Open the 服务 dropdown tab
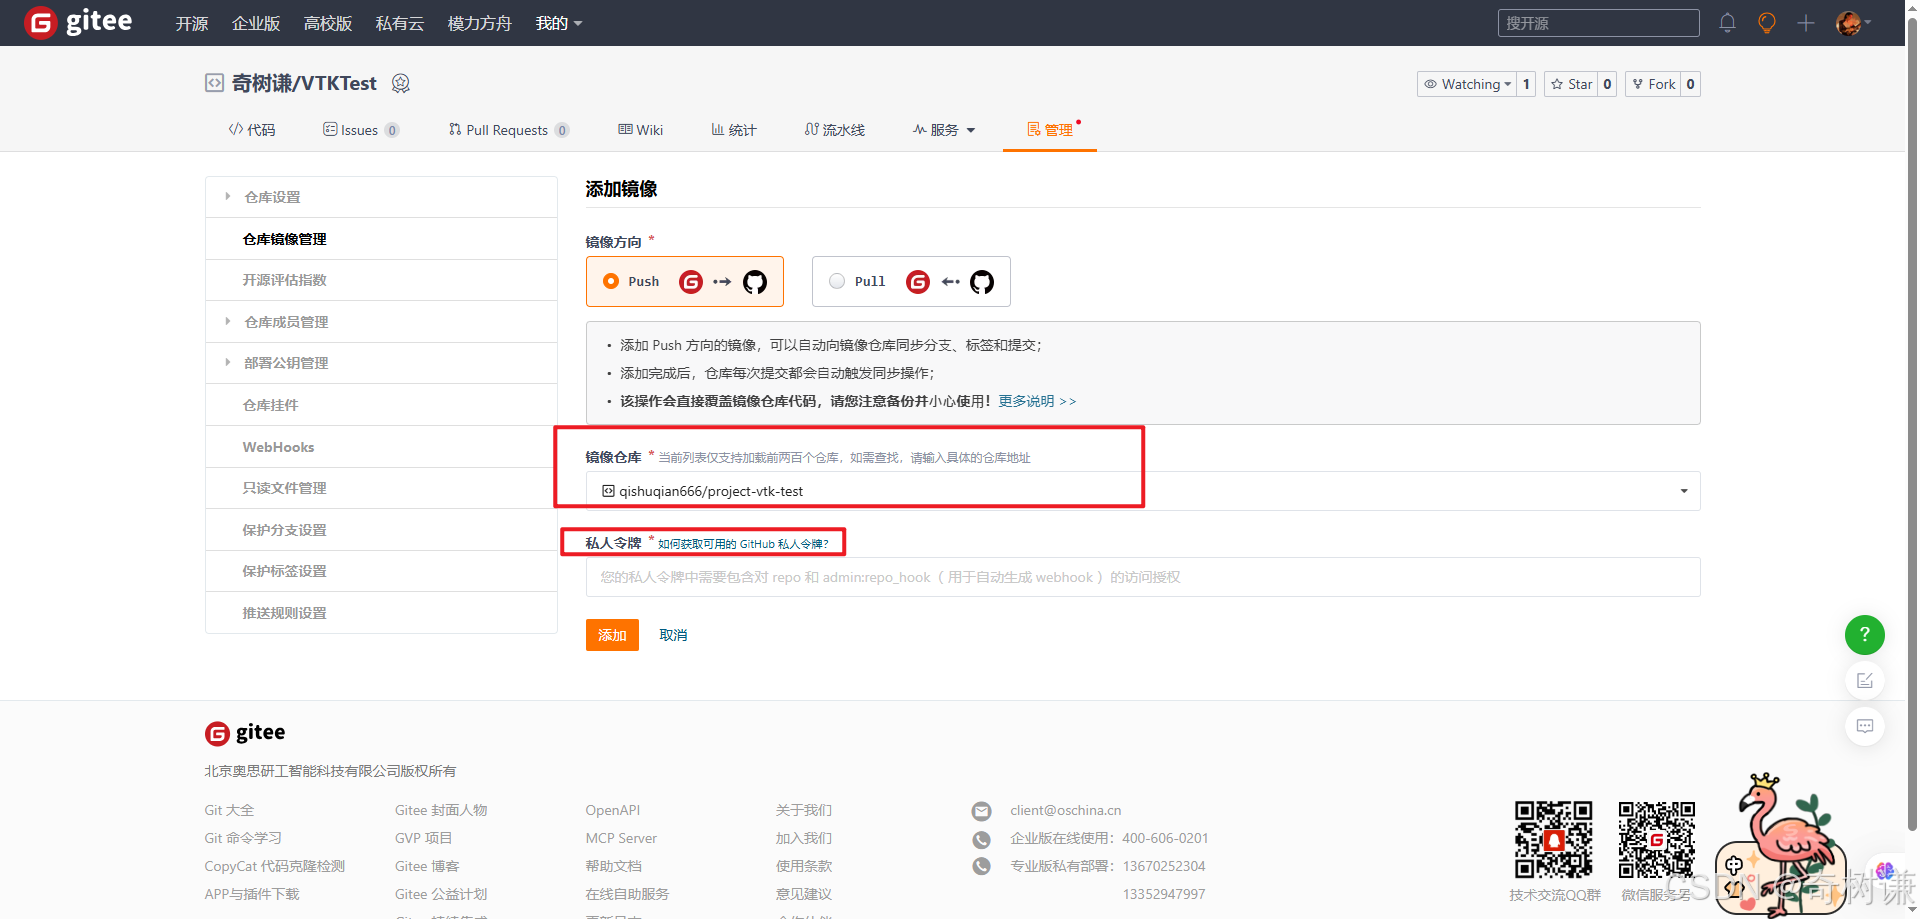Screen dimensions: 1920x919 [944, 130]
